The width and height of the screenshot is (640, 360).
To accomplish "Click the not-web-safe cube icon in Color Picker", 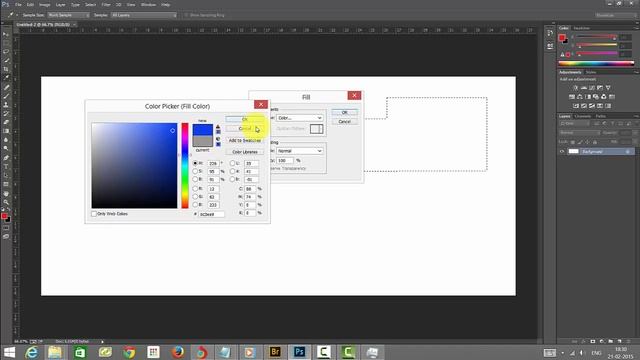I will (218, 139).
